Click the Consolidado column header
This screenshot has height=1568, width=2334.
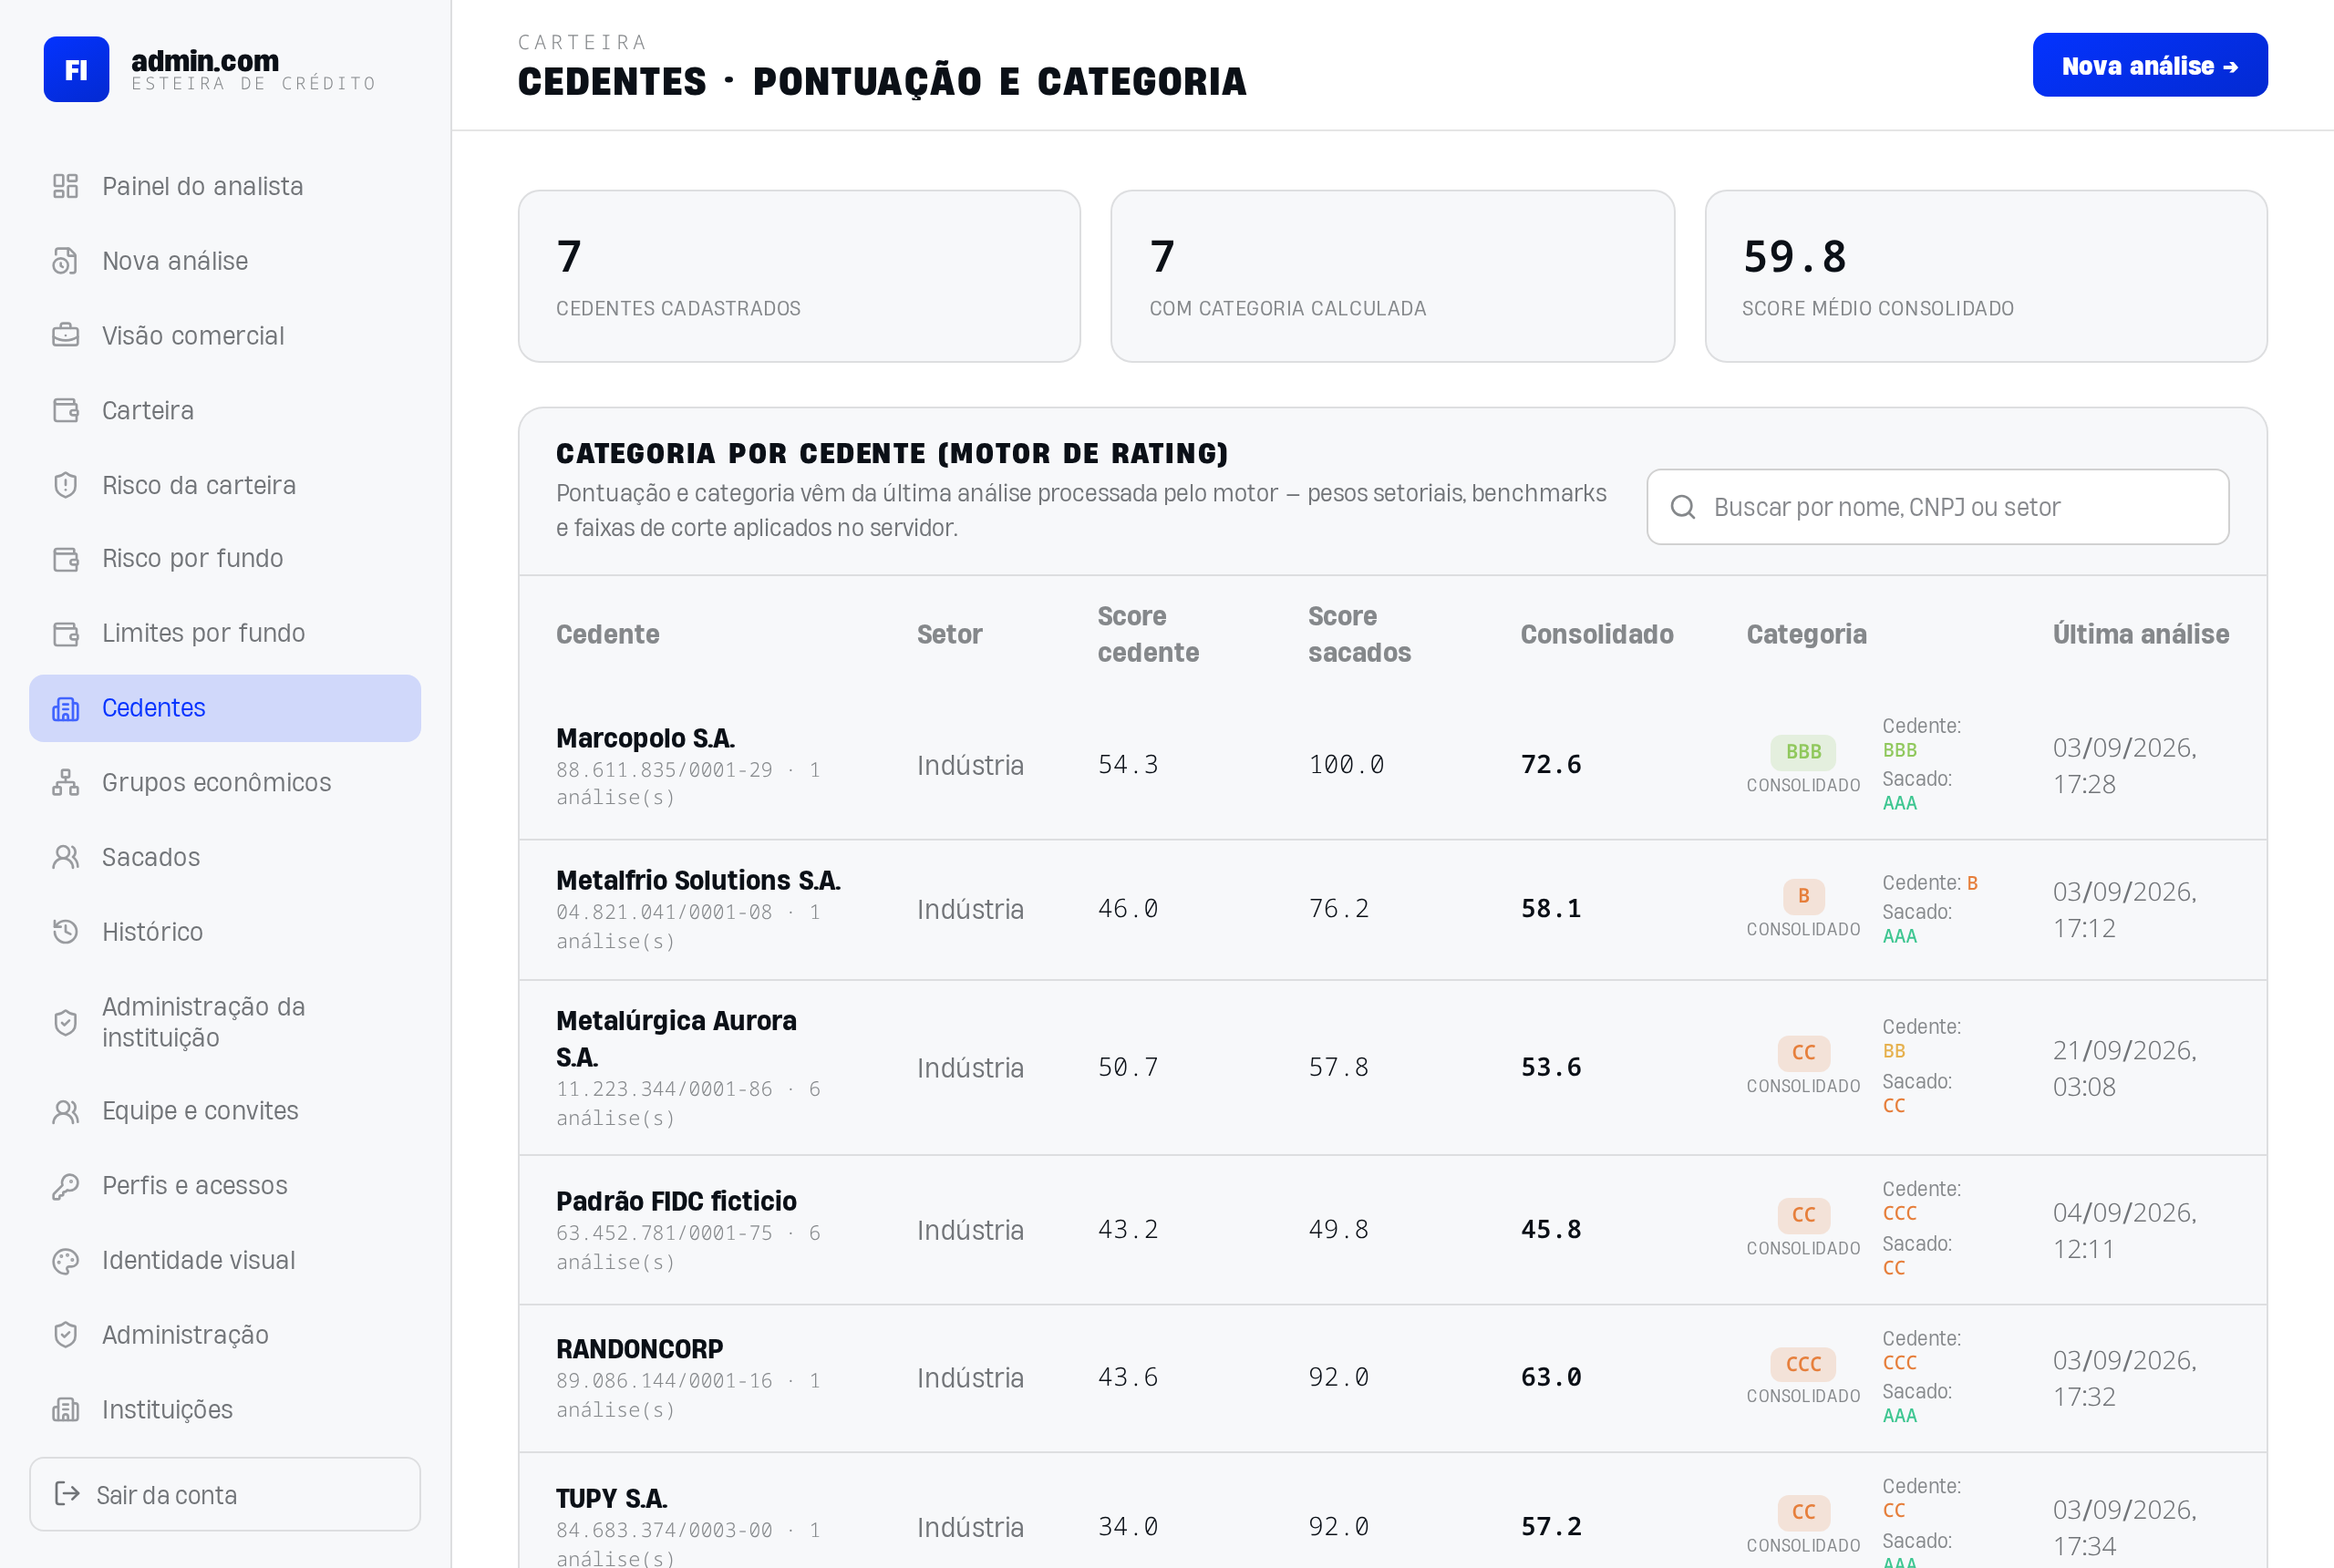1596,634
